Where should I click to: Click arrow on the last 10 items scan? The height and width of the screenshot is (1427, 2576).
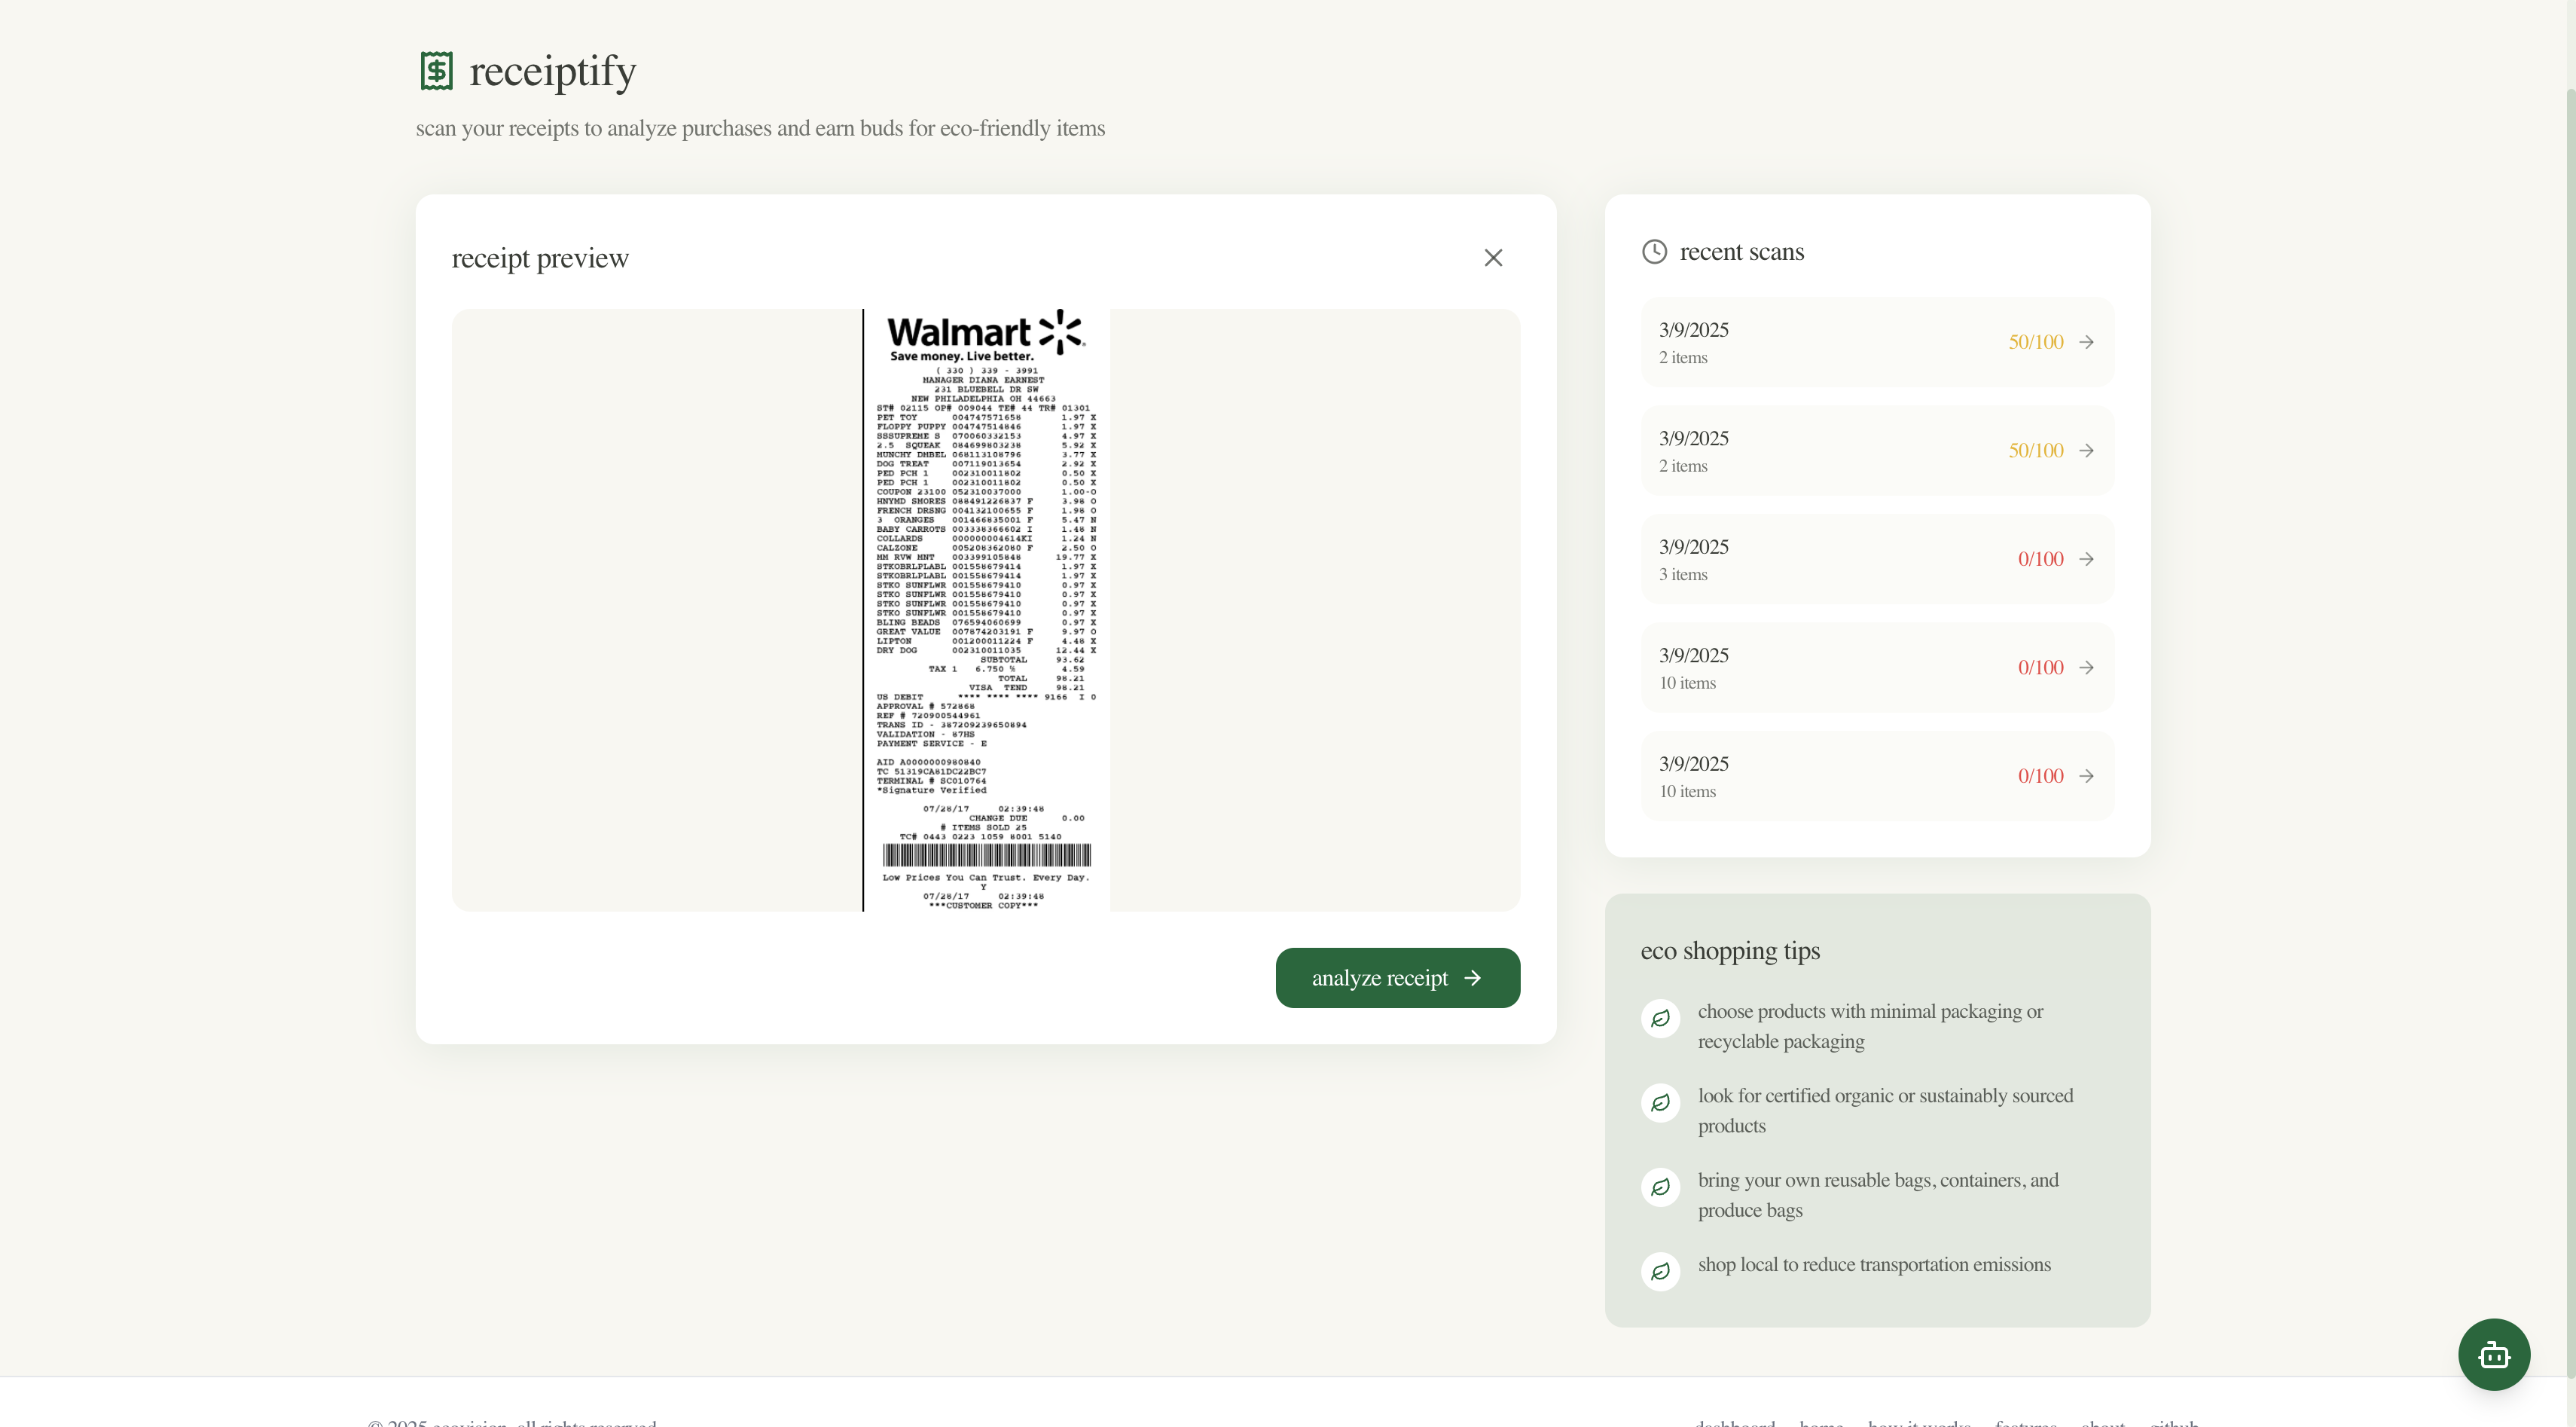[x=2086, y=776]
